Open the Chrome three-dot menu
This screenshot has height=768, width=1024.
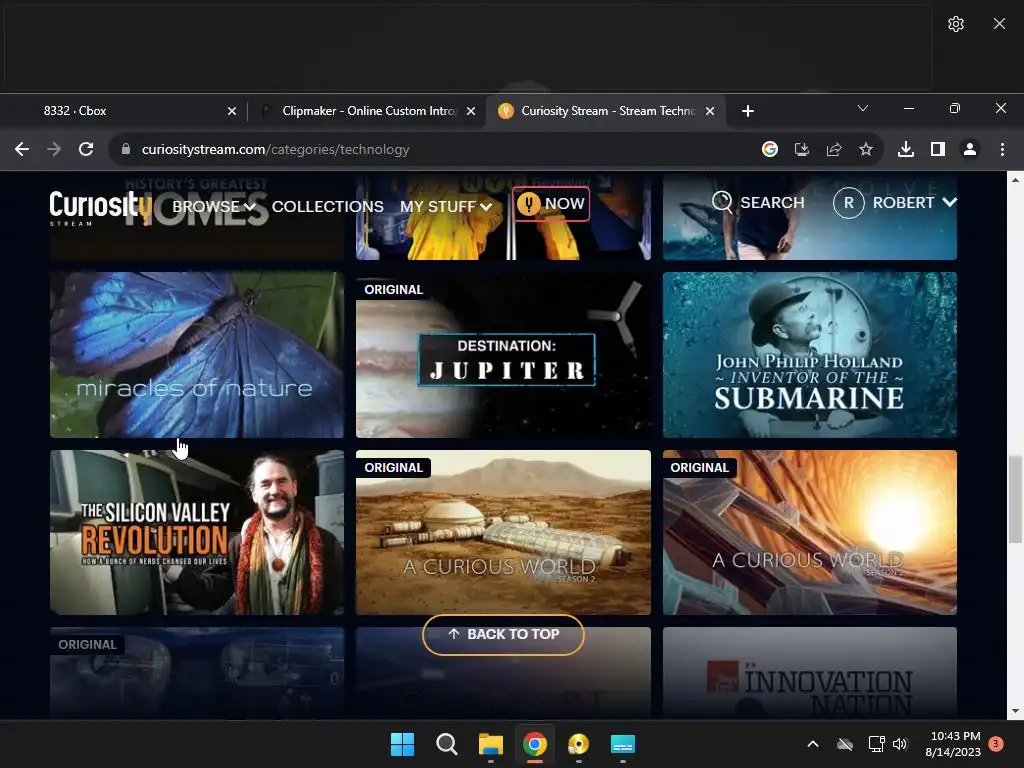[1002, 150]
